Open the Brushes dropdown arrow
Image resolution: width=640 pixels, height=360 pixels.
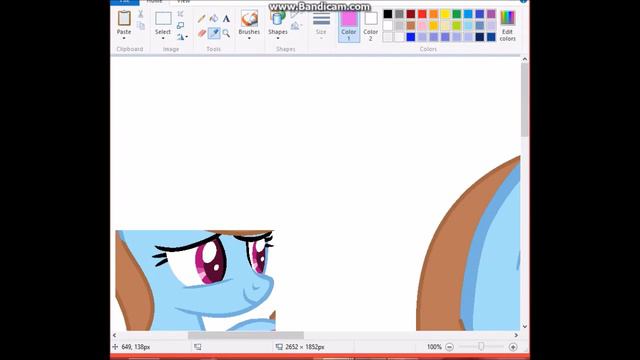click(x=249, y=38)
